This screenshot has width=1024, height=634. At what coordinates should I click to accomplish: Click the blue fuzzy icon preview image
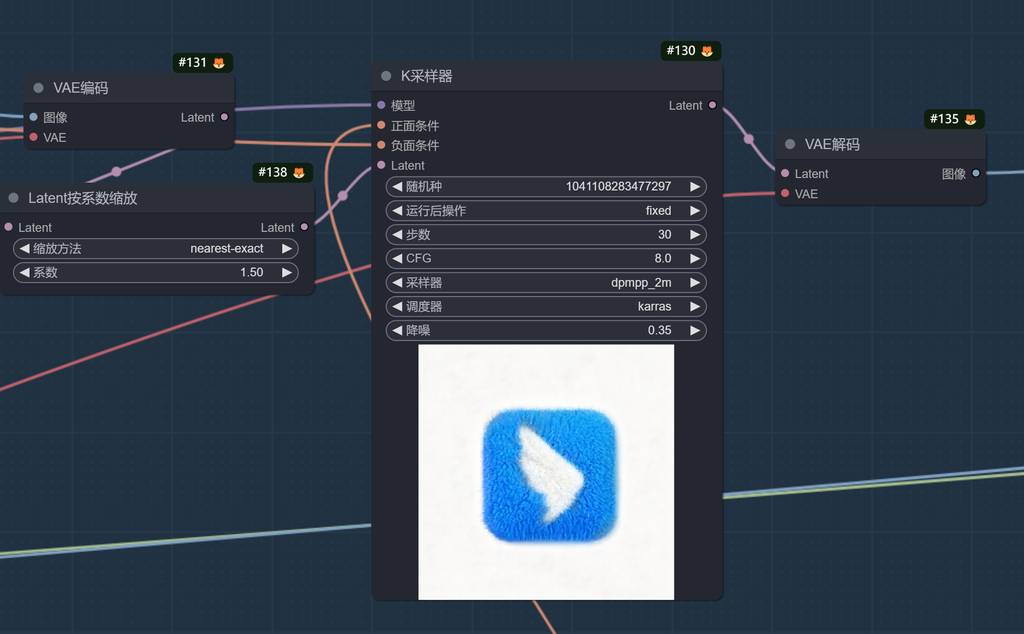coord(546,472)
